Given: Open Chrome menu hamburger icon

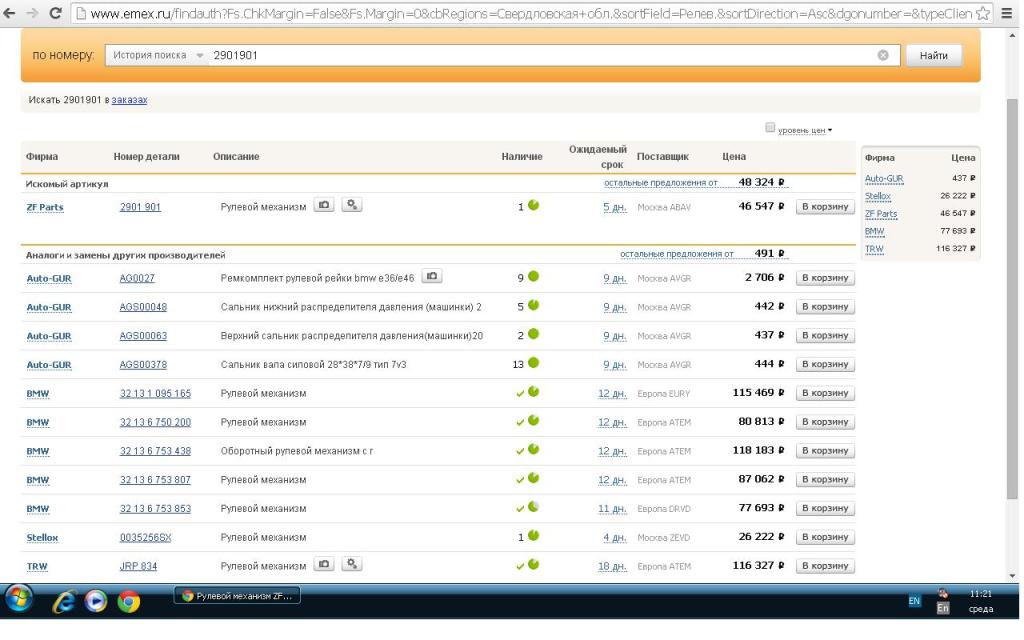Looking at the screenshot, I should click(x=1006, y=13).
